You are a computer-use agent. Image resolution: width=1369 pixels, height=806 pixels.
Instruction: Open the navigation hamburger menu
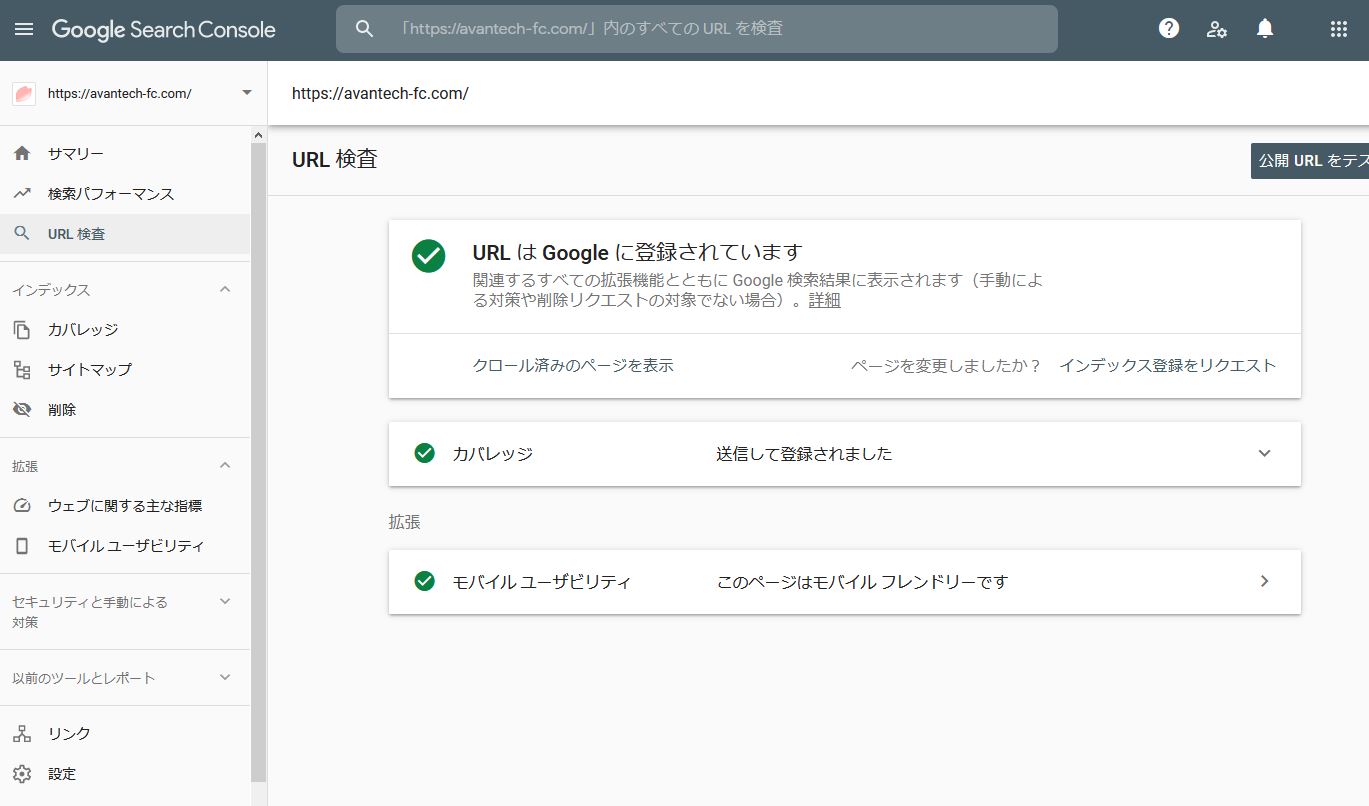pos(24,28)
